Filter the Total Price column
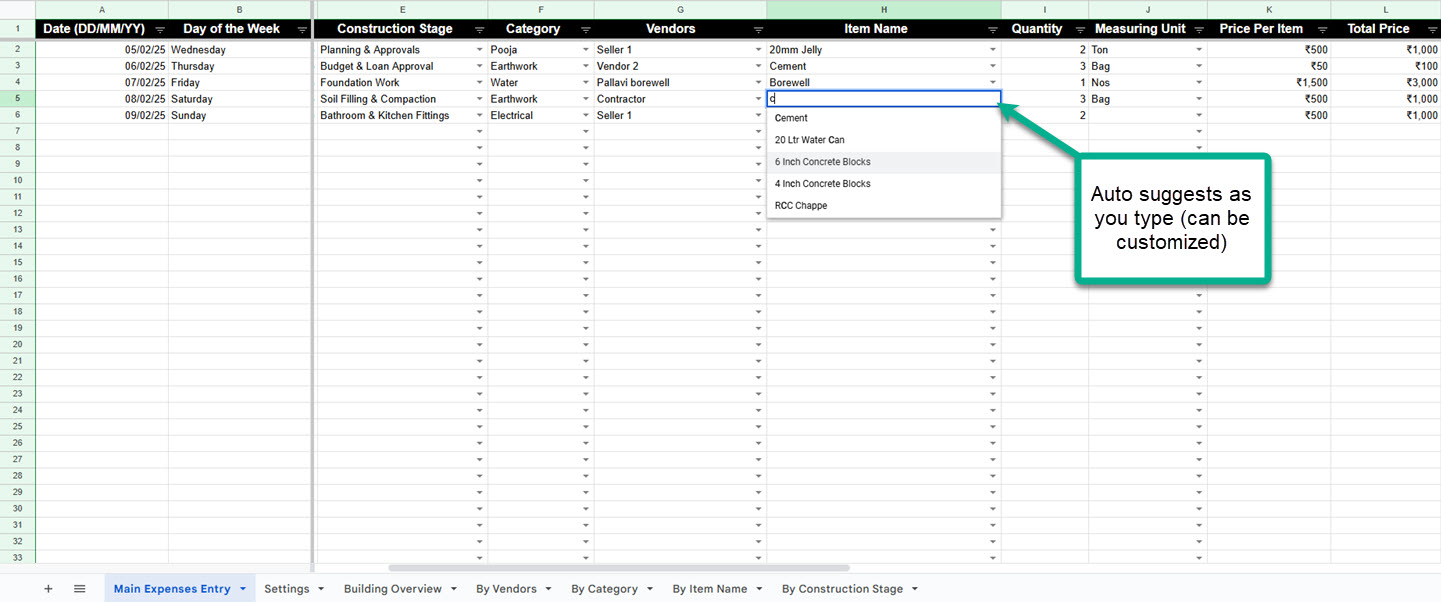This screenshot has height=603, width=1441. point(1430,28)
